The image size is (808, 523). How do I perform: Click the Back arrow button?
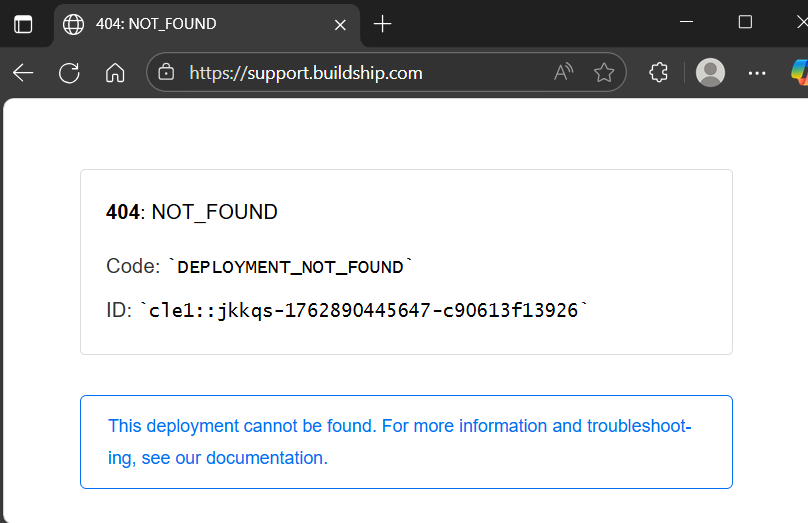coord(23,72)
